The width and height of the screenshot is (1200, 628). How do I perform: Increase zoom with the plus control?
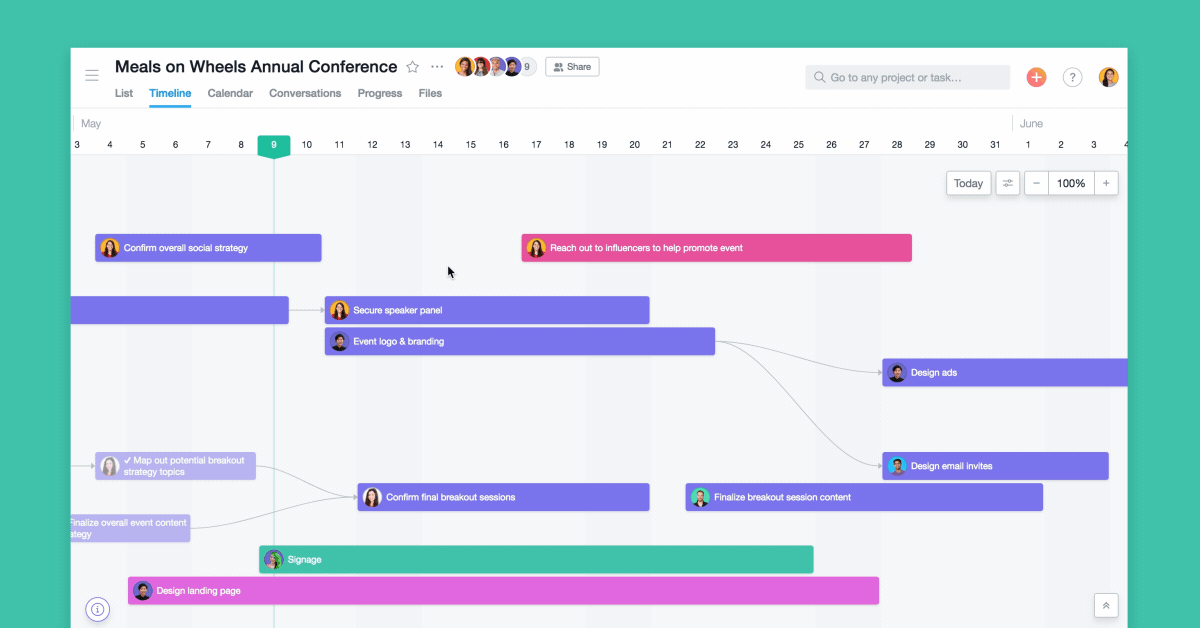click(1106, 183)
